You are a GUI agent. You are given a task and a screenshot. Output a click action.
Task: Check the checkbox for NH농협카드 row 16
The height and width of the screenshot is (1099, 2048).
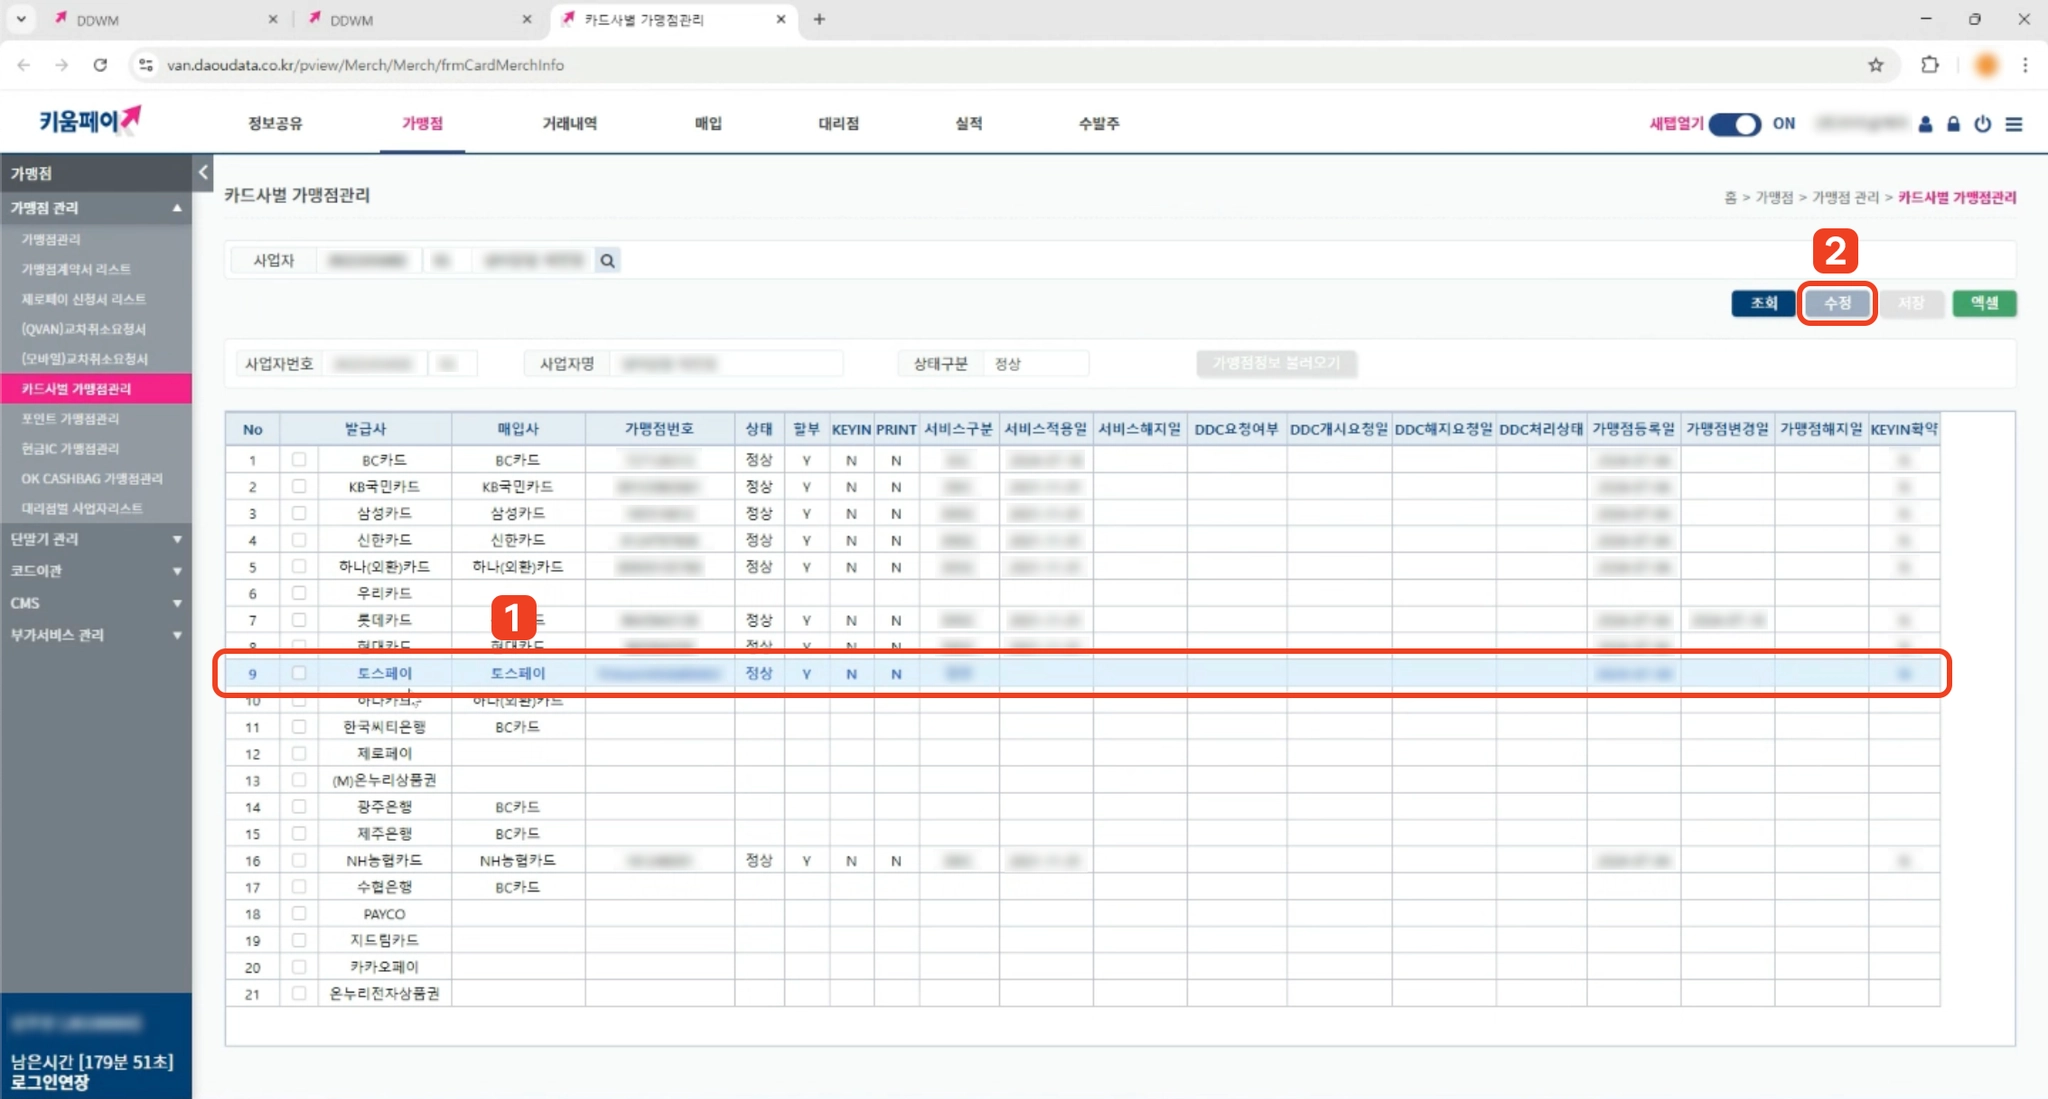[299, 860]
